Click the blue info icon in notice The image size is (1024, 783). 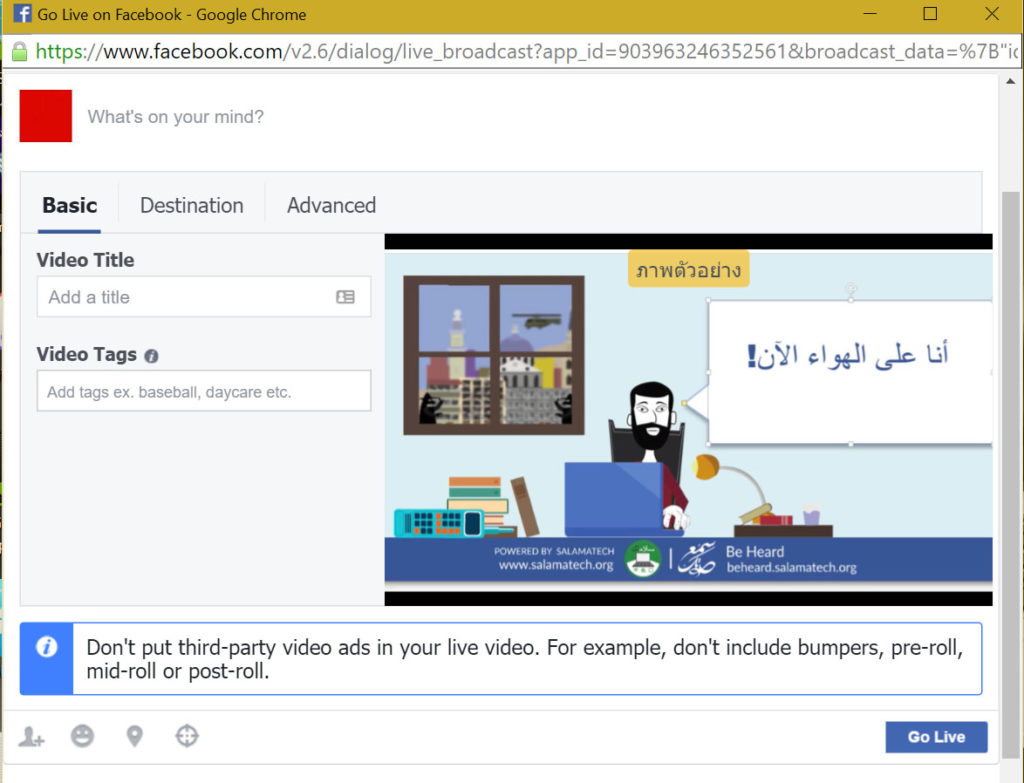46,647
